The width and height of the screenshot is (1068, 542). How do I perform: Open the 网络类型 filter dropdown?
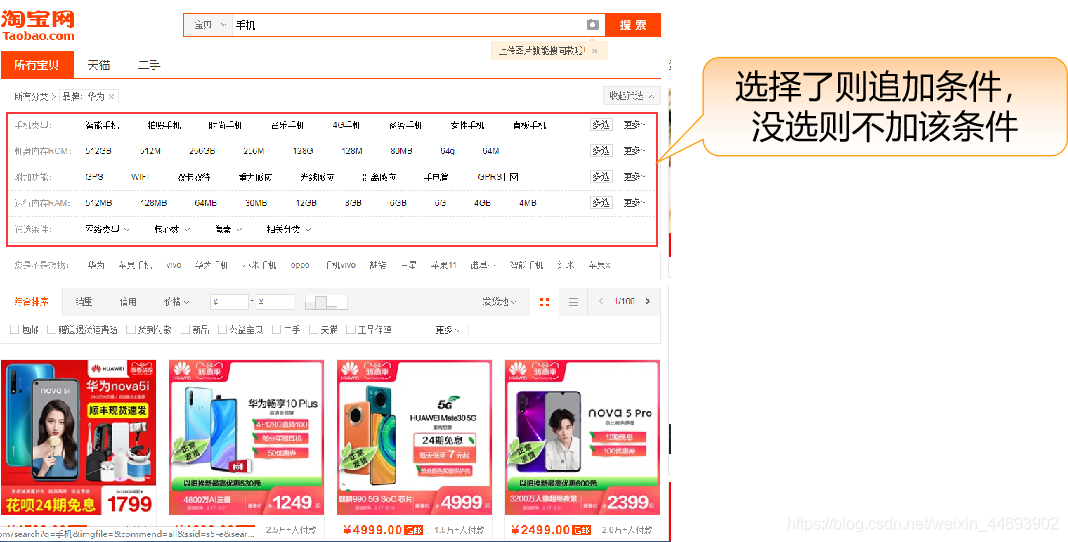point(107,229)
